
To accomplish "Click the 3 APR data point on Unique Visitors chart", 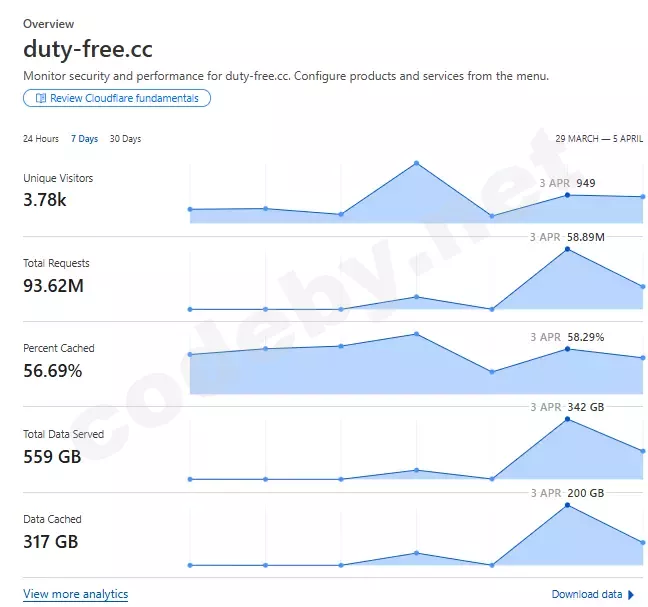I will click(x=567, y=195).
